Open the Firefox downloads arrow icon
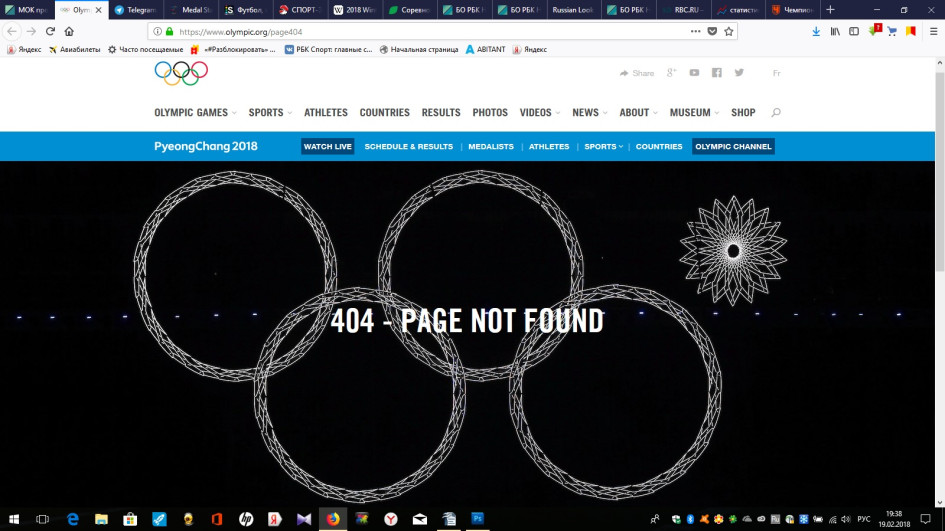The height and width of the screenshot is (531, 945). (x=815, y=31)
